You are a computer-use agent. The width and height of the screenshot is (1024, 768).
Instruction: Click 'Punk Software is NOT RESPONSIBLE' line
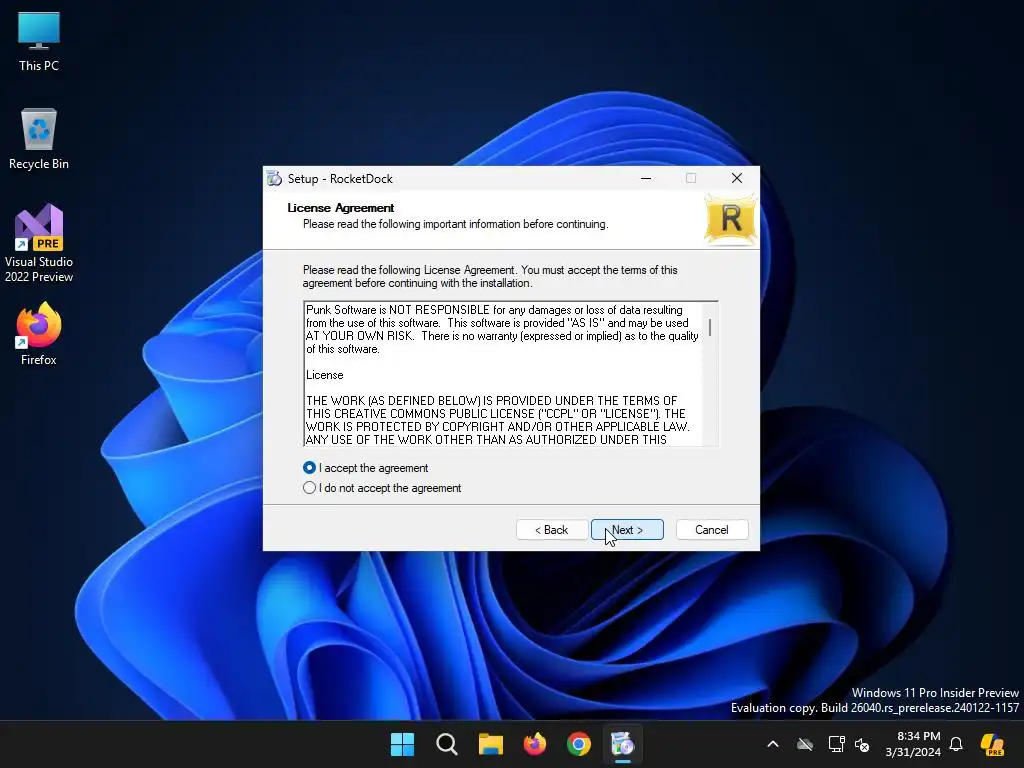[x=494, y=310]
